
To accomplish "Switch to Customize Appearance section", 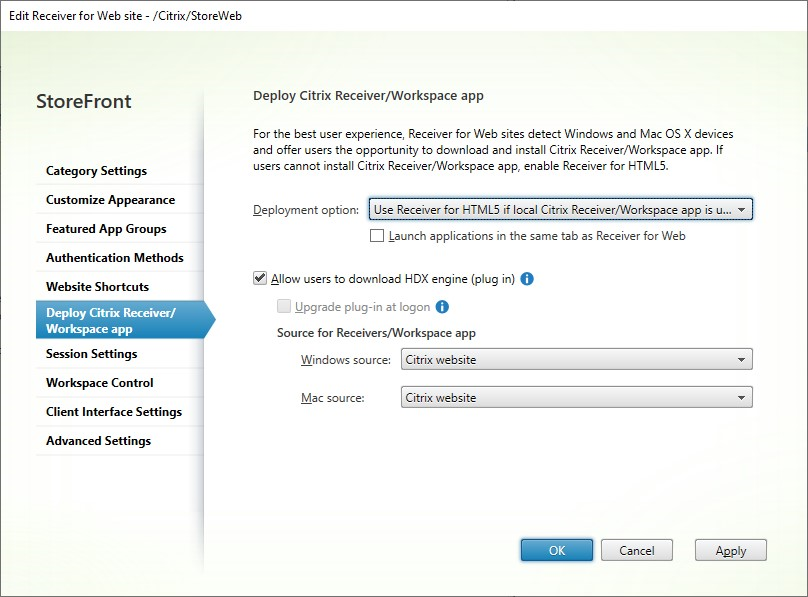I will tap(110, 200).
